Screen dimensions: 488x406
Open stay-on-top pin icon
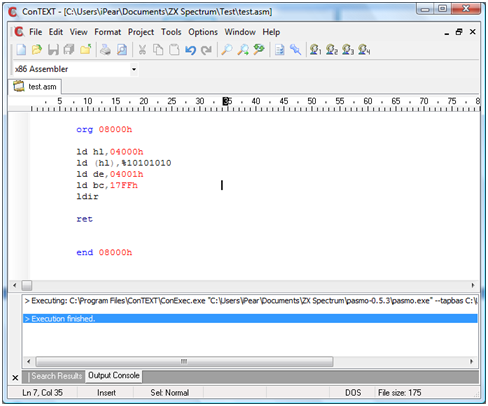point(295,50)
